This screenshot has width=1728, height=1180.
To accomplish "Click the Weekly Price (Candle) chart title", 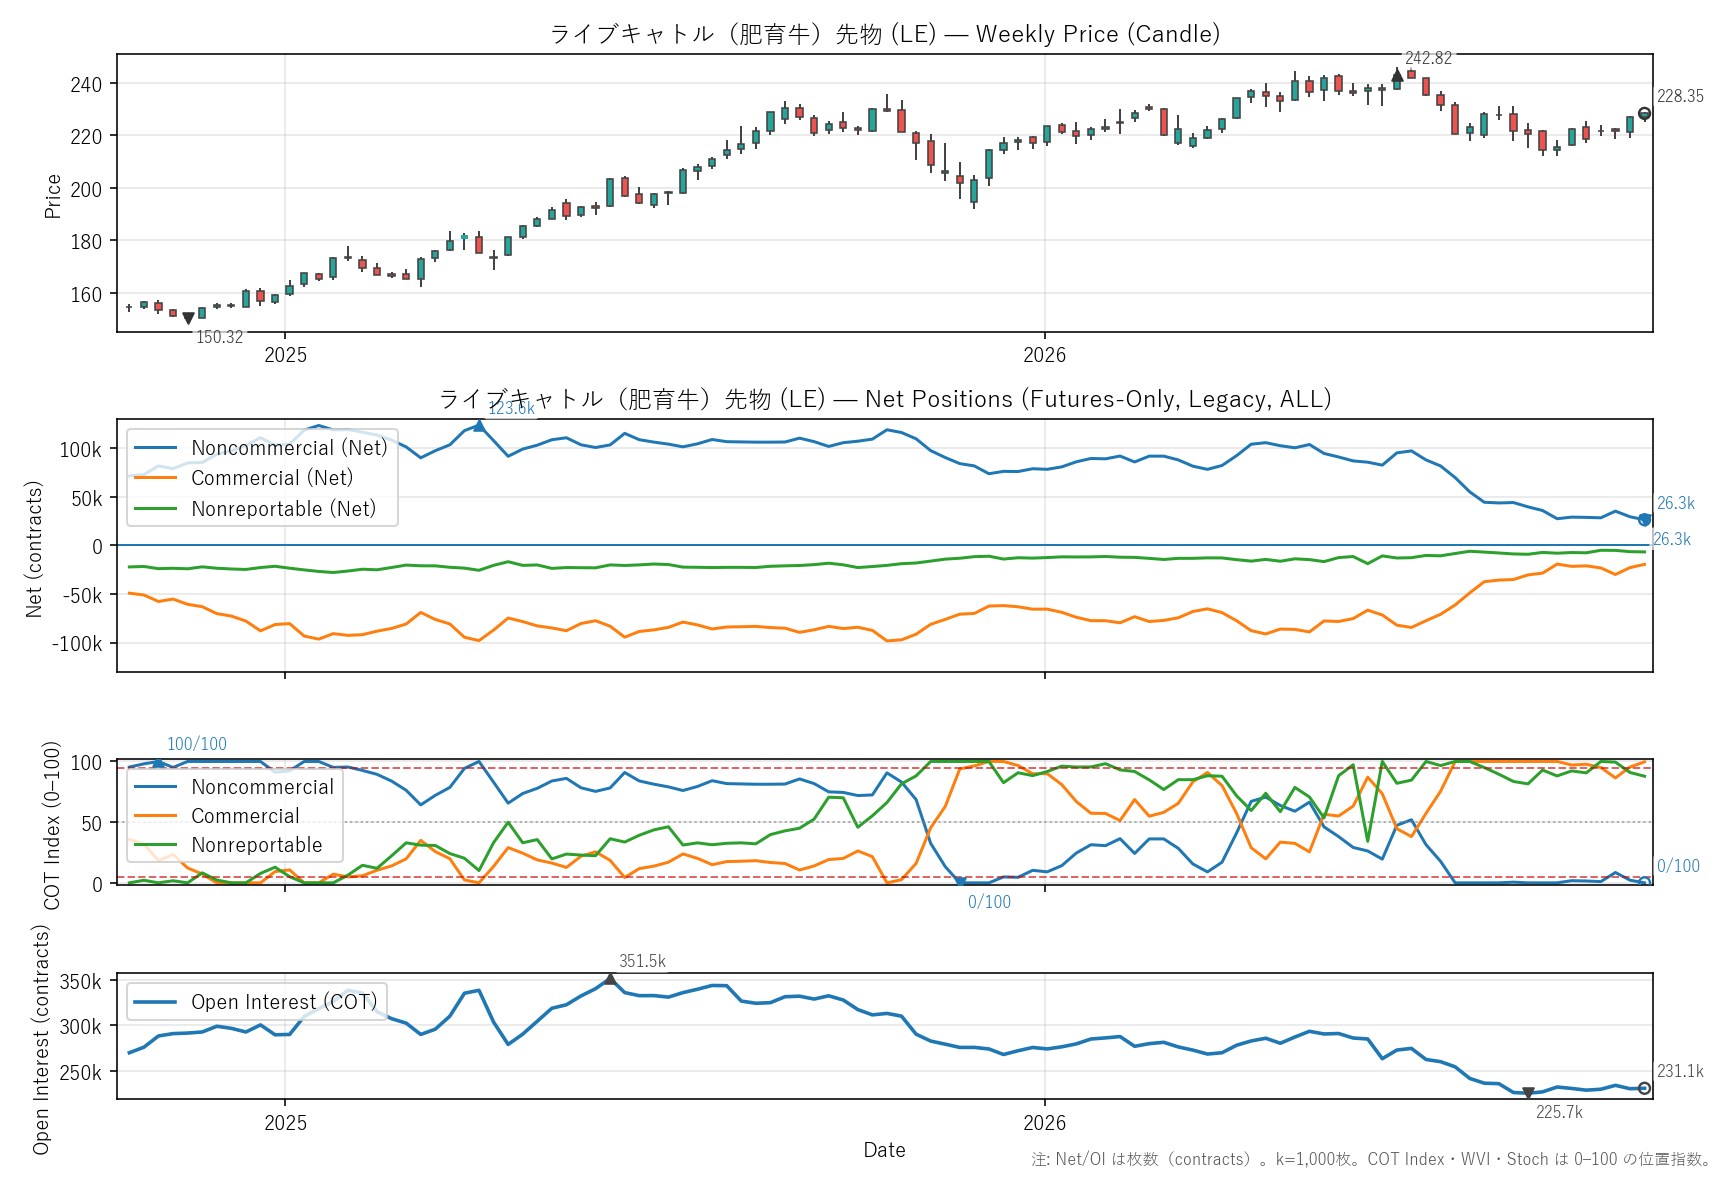I will pyautogui.click(x=885, y=34).
